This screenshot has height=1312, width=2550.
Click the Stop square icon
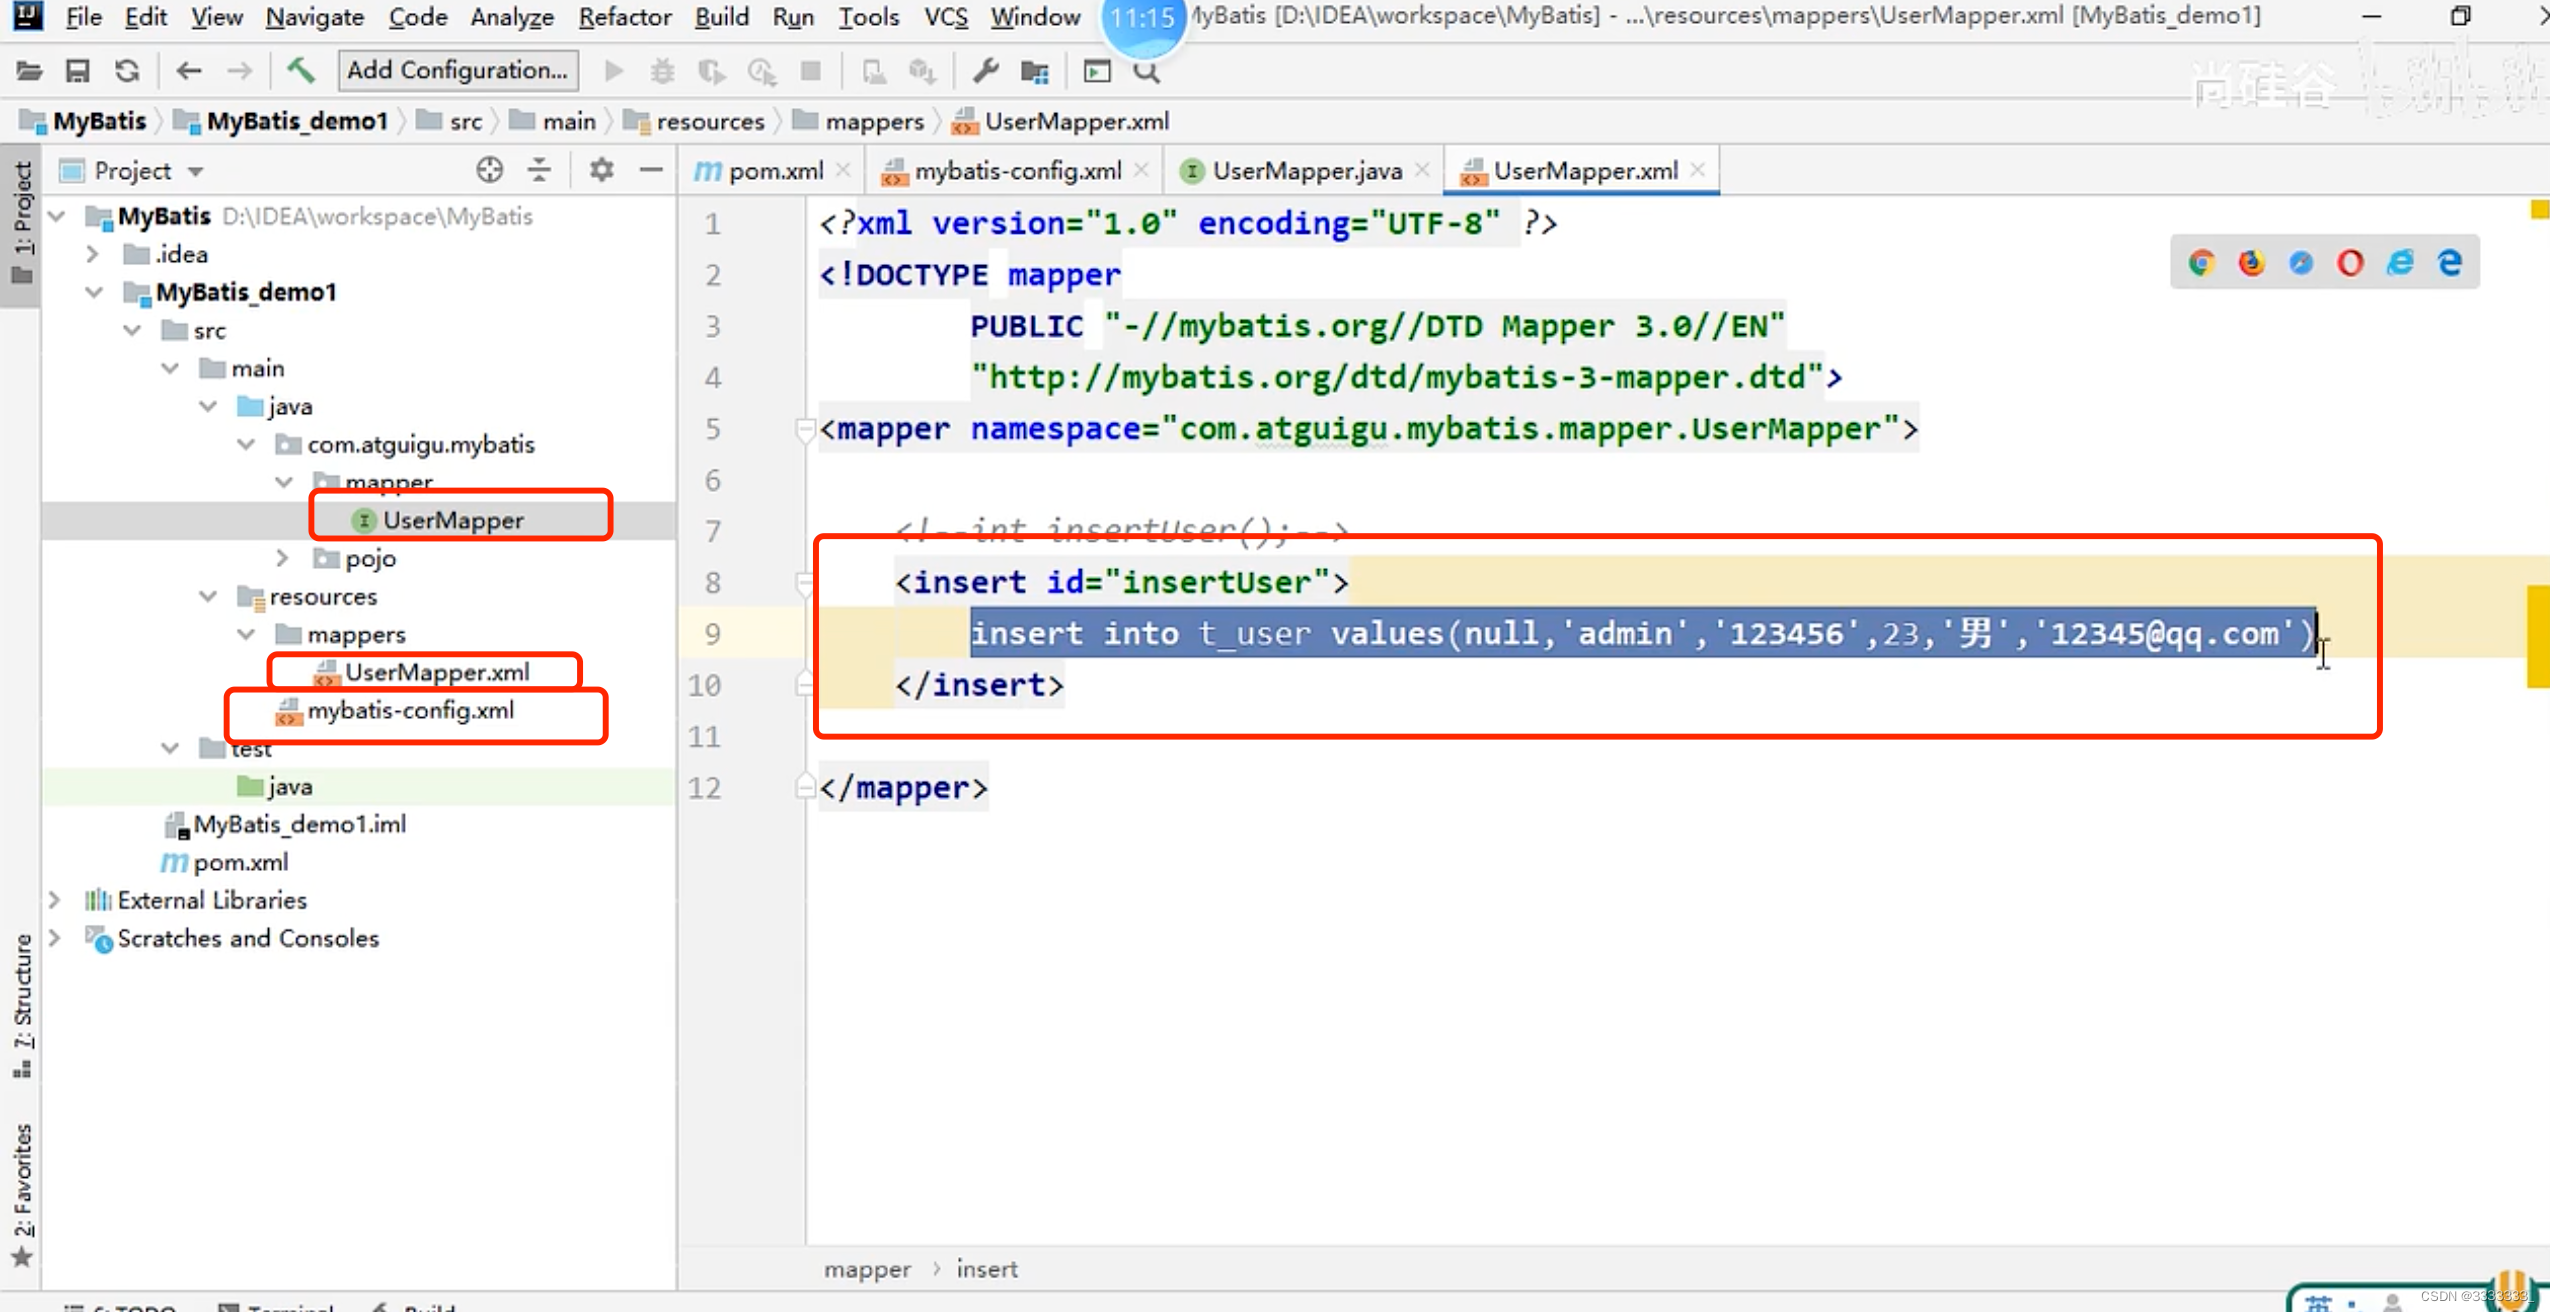(811, 71)
